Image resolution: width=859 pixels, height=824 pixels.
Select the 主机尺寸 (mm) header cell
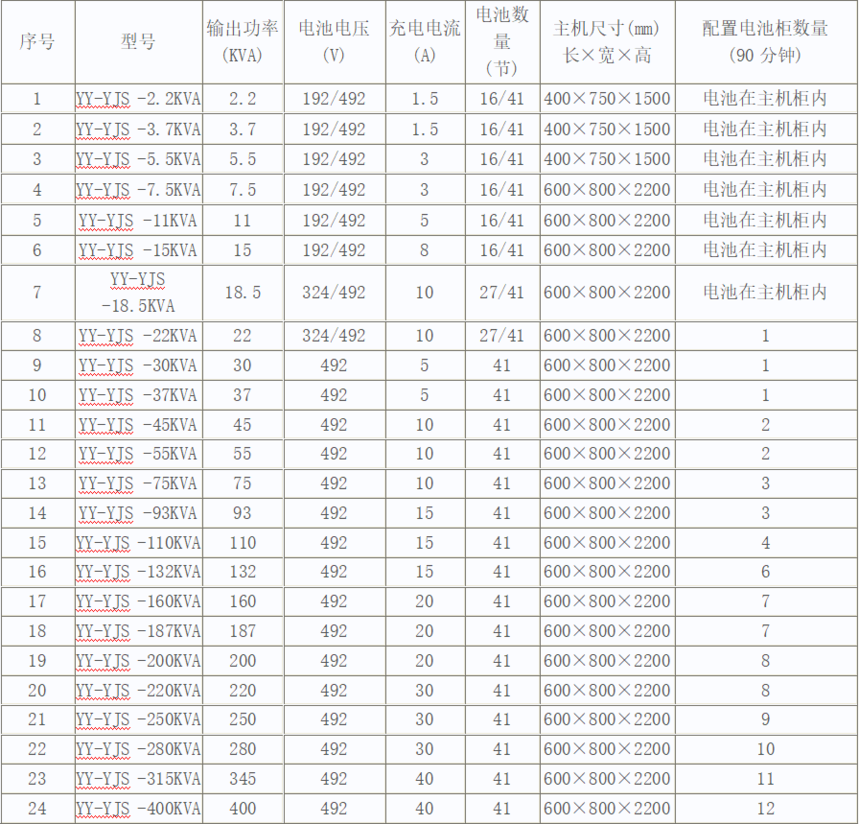click(x=607, y=42)
